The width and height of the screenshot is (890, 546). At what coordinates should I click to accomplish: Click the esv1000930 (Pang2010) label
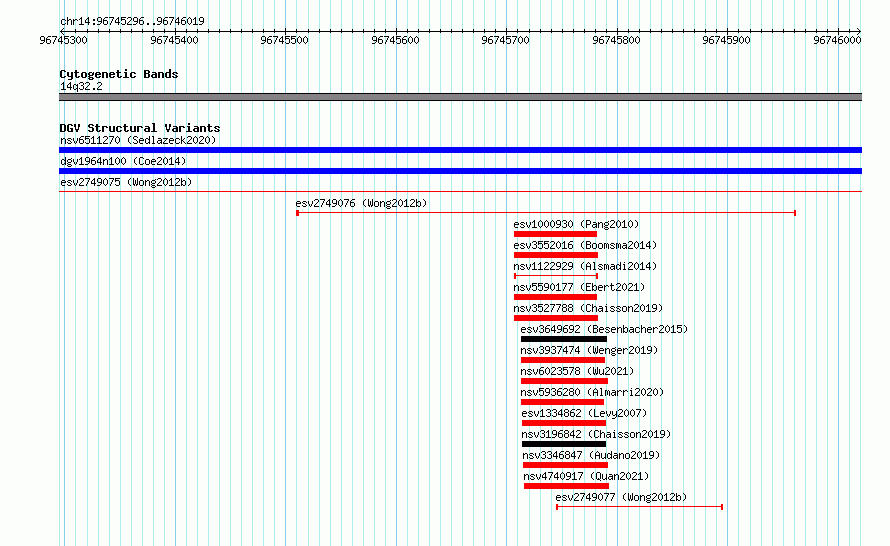[576, 224]
